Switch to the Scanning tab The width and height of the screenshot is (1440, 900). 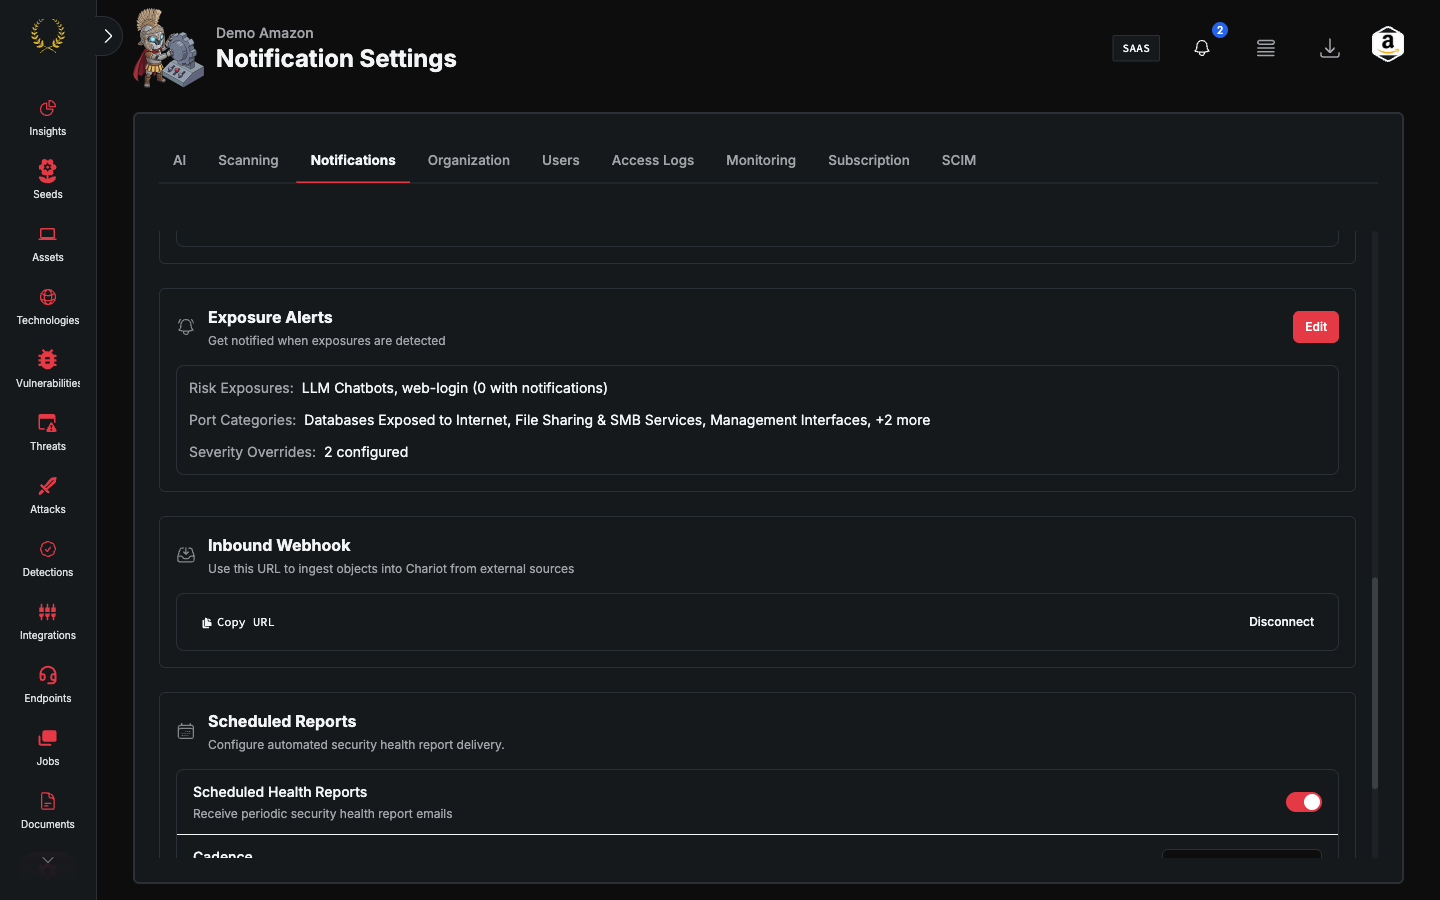(248, 160)
